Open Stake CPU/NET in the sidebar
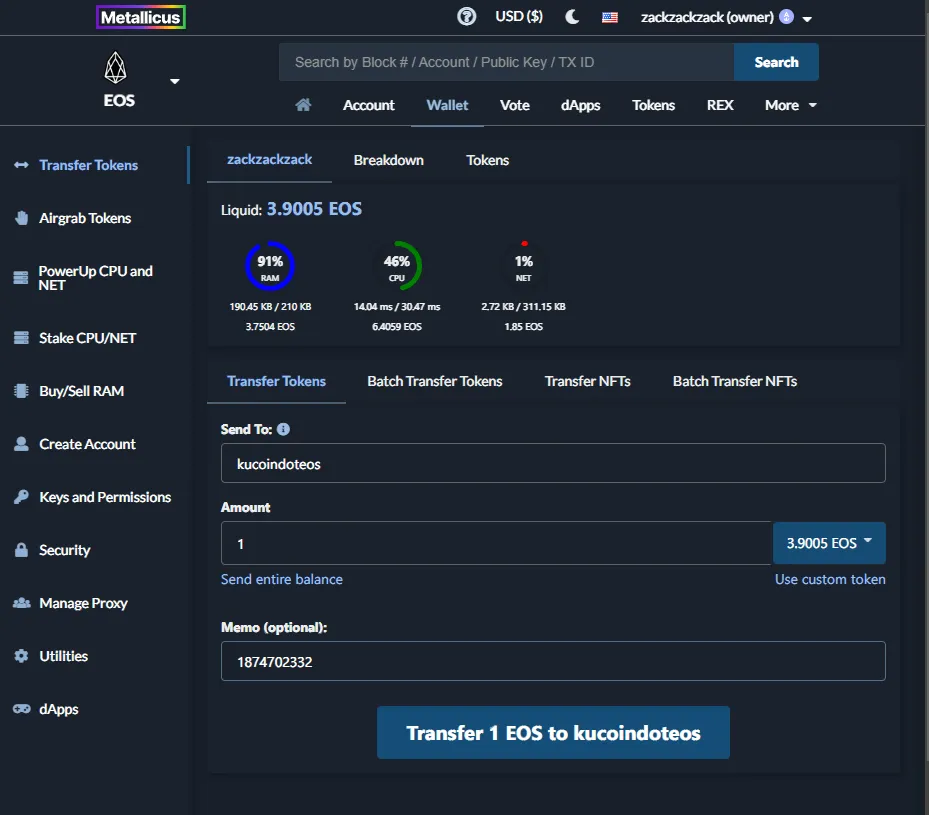Viewport: 929px width, 815px height. click(87, 338)
